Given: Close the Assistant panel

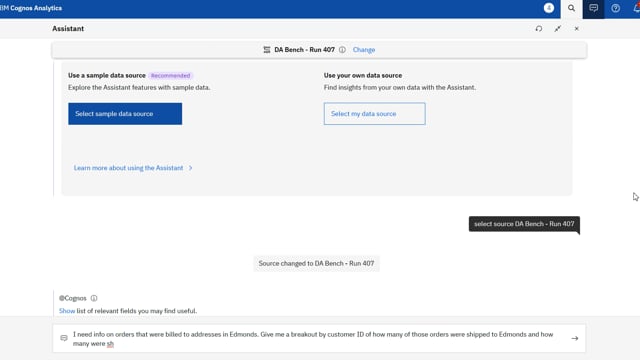Looking at the screenshot, I should coord(576,29).
